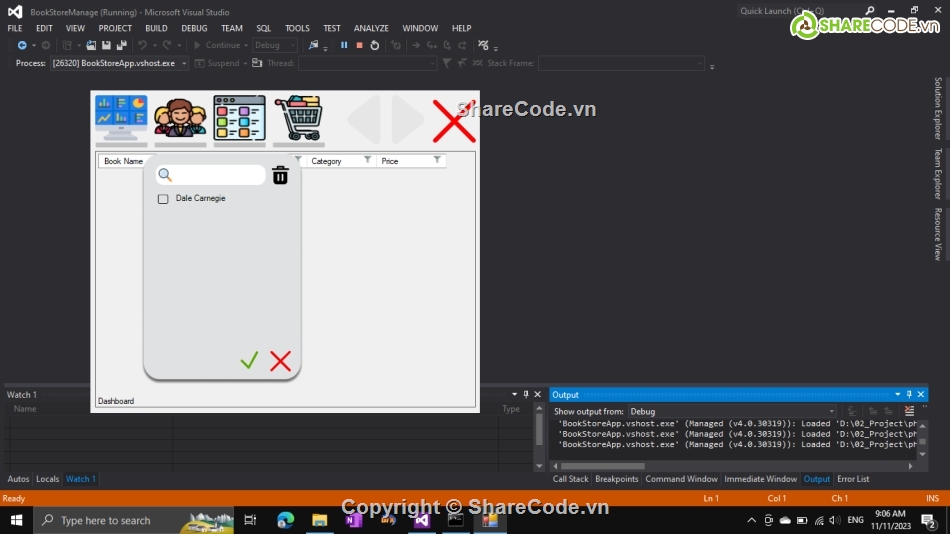Open the Dashboard monitor charts icon
This screenshot has width=950, height=534.
(x=121, y=118)
